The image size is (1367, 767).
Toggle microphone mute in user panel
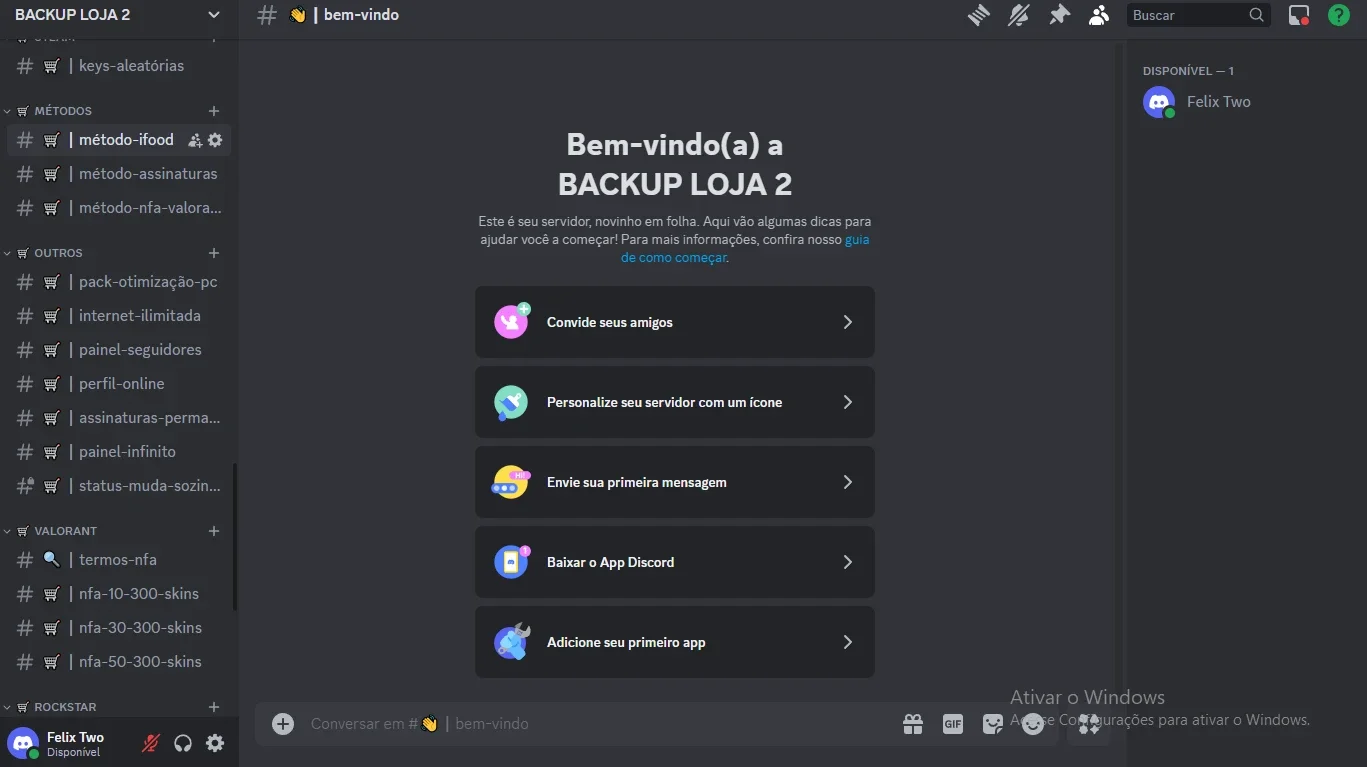tap(151, 743)
